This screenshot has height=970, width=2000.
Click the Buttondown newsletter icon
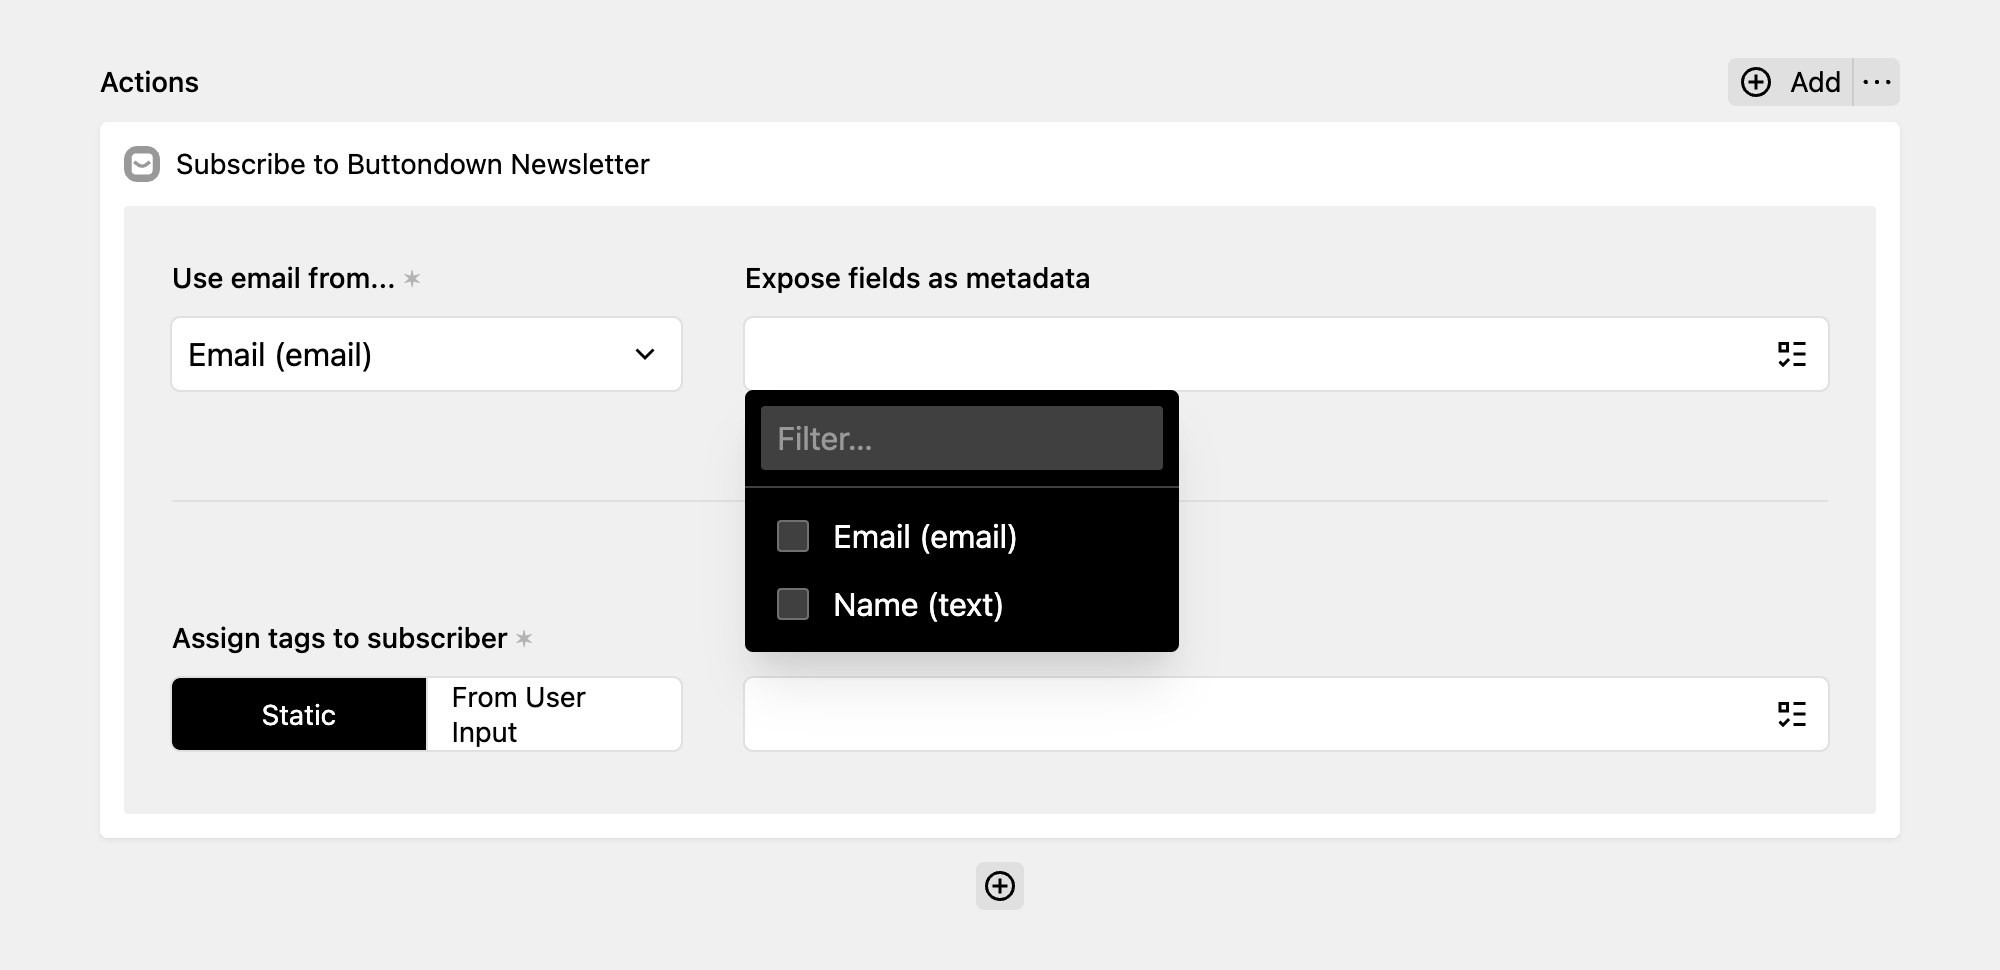(x=142, y=164)
